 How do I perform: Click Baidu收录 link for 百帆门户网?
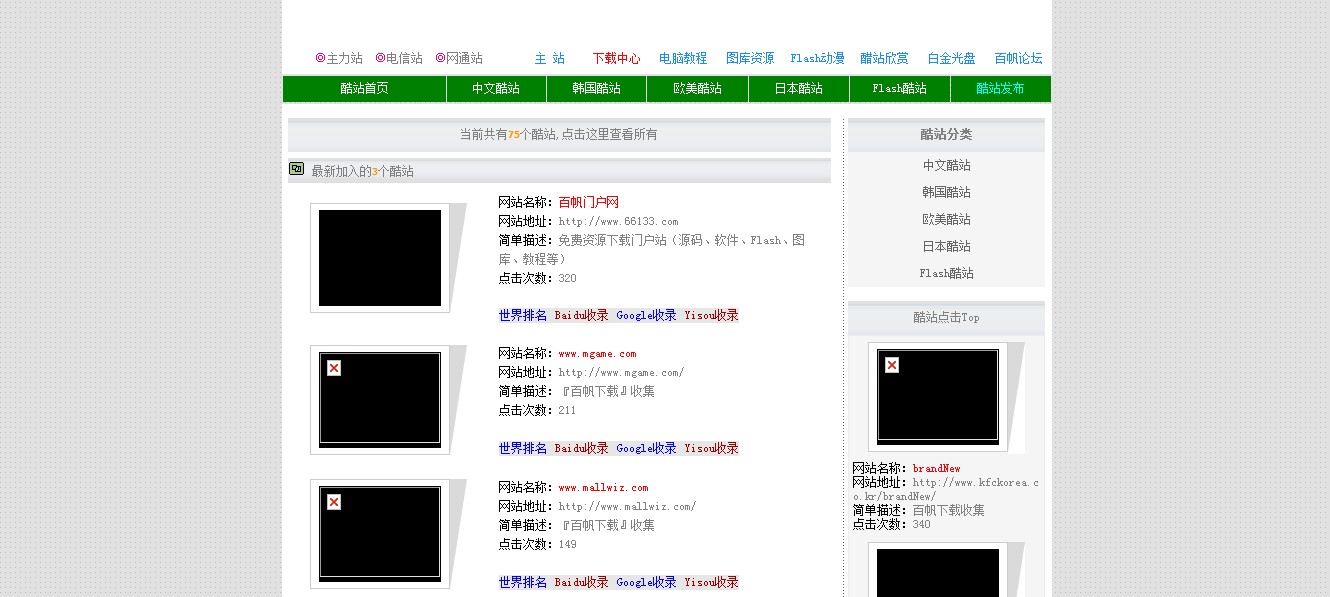coord(581,316)
